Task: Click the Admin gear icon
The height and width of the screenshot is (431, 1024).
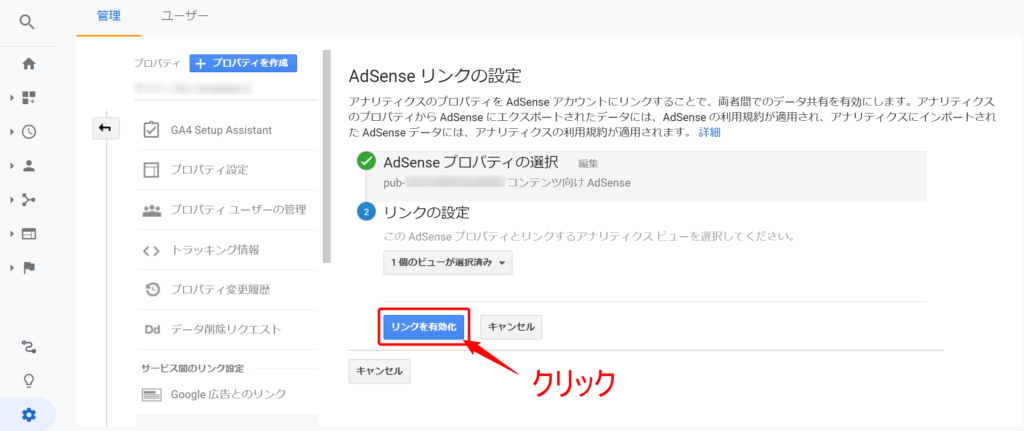Action: click(x=29, y=415)
